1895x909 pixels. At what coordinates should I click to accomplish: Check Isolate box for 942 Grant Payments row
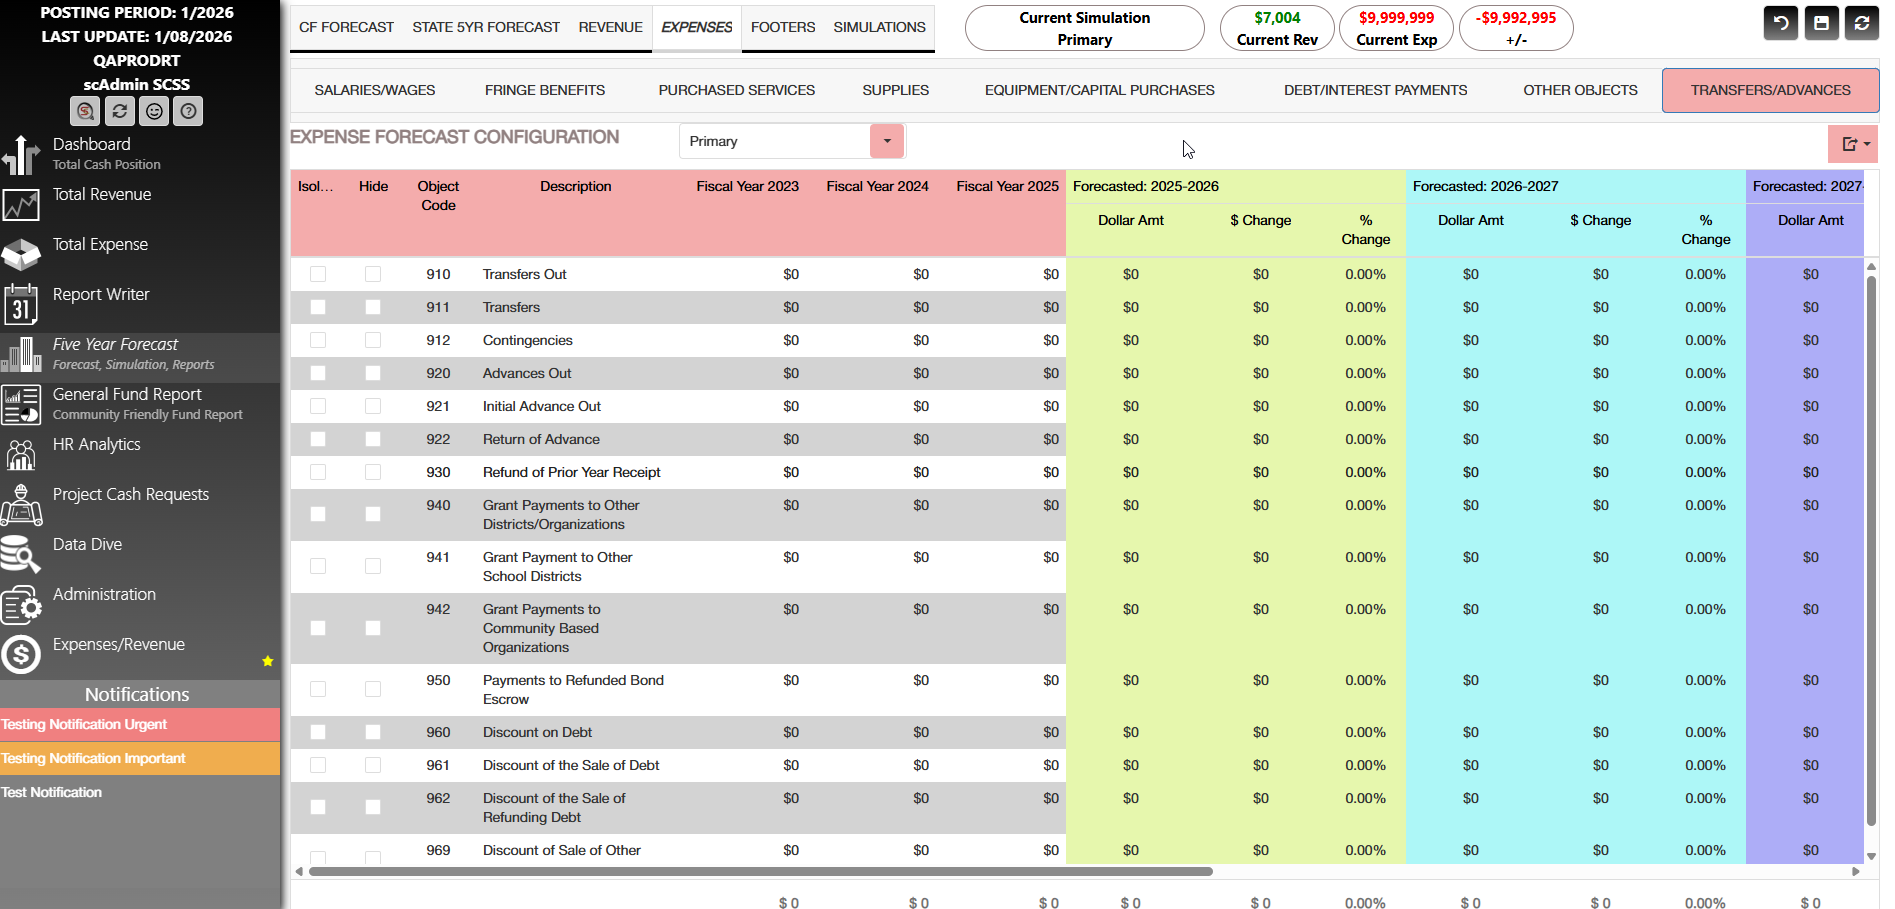coord(318,628)
